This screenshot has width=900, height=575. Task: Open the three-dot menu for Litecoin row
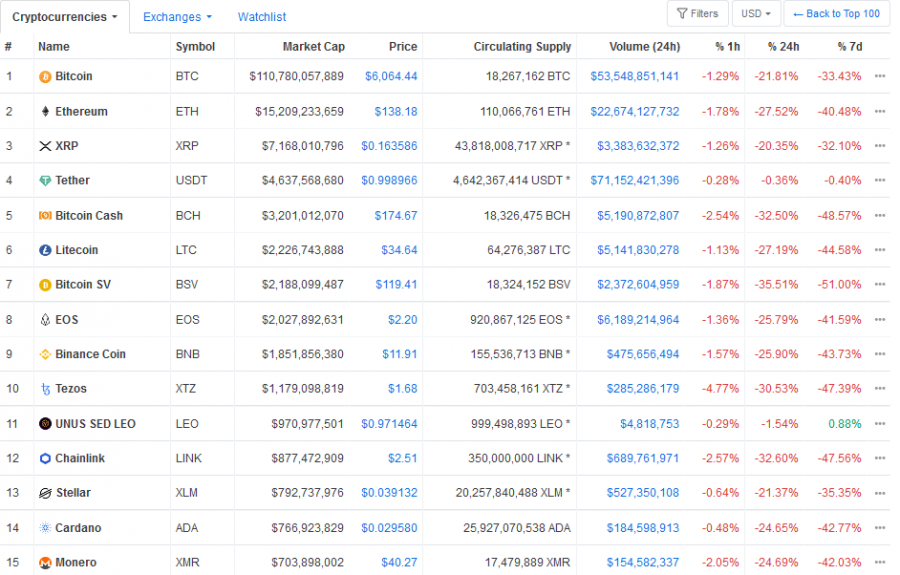point(880,250)
